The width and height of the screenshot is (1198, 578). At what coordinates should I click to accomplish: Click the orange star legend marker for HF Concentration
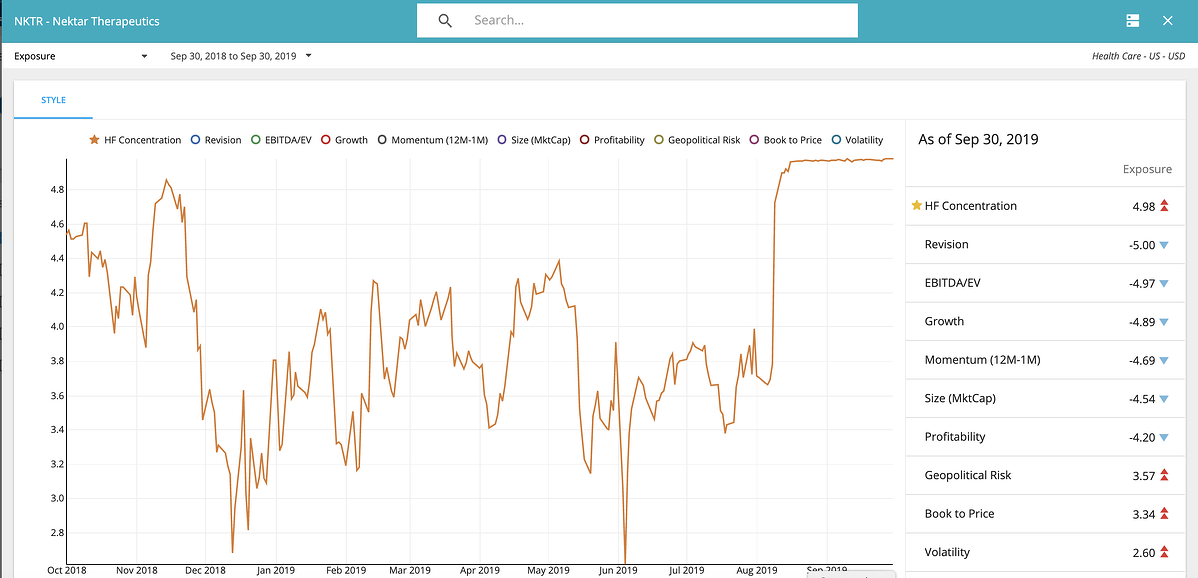click(x=95, y=140)
